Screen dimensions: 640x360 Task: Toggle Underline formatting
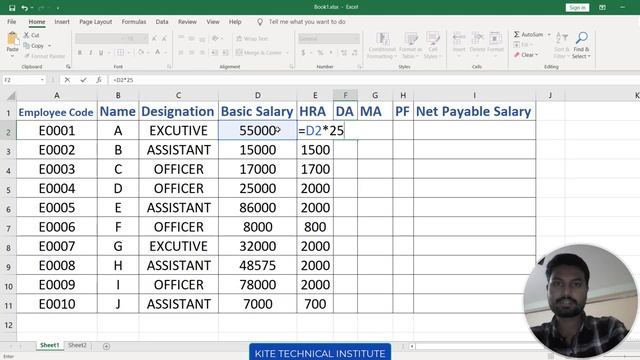click(101, 52)
